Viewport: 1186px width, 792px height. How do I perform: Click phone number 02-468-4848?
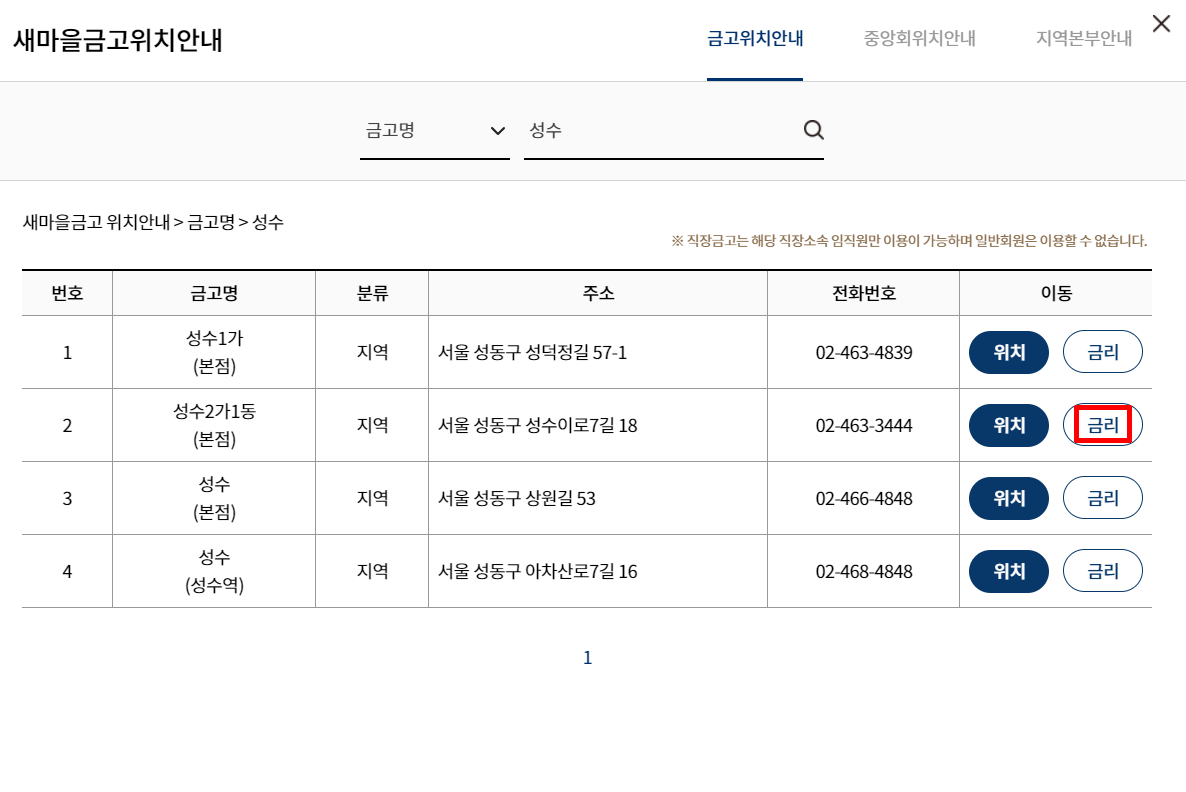864,571
